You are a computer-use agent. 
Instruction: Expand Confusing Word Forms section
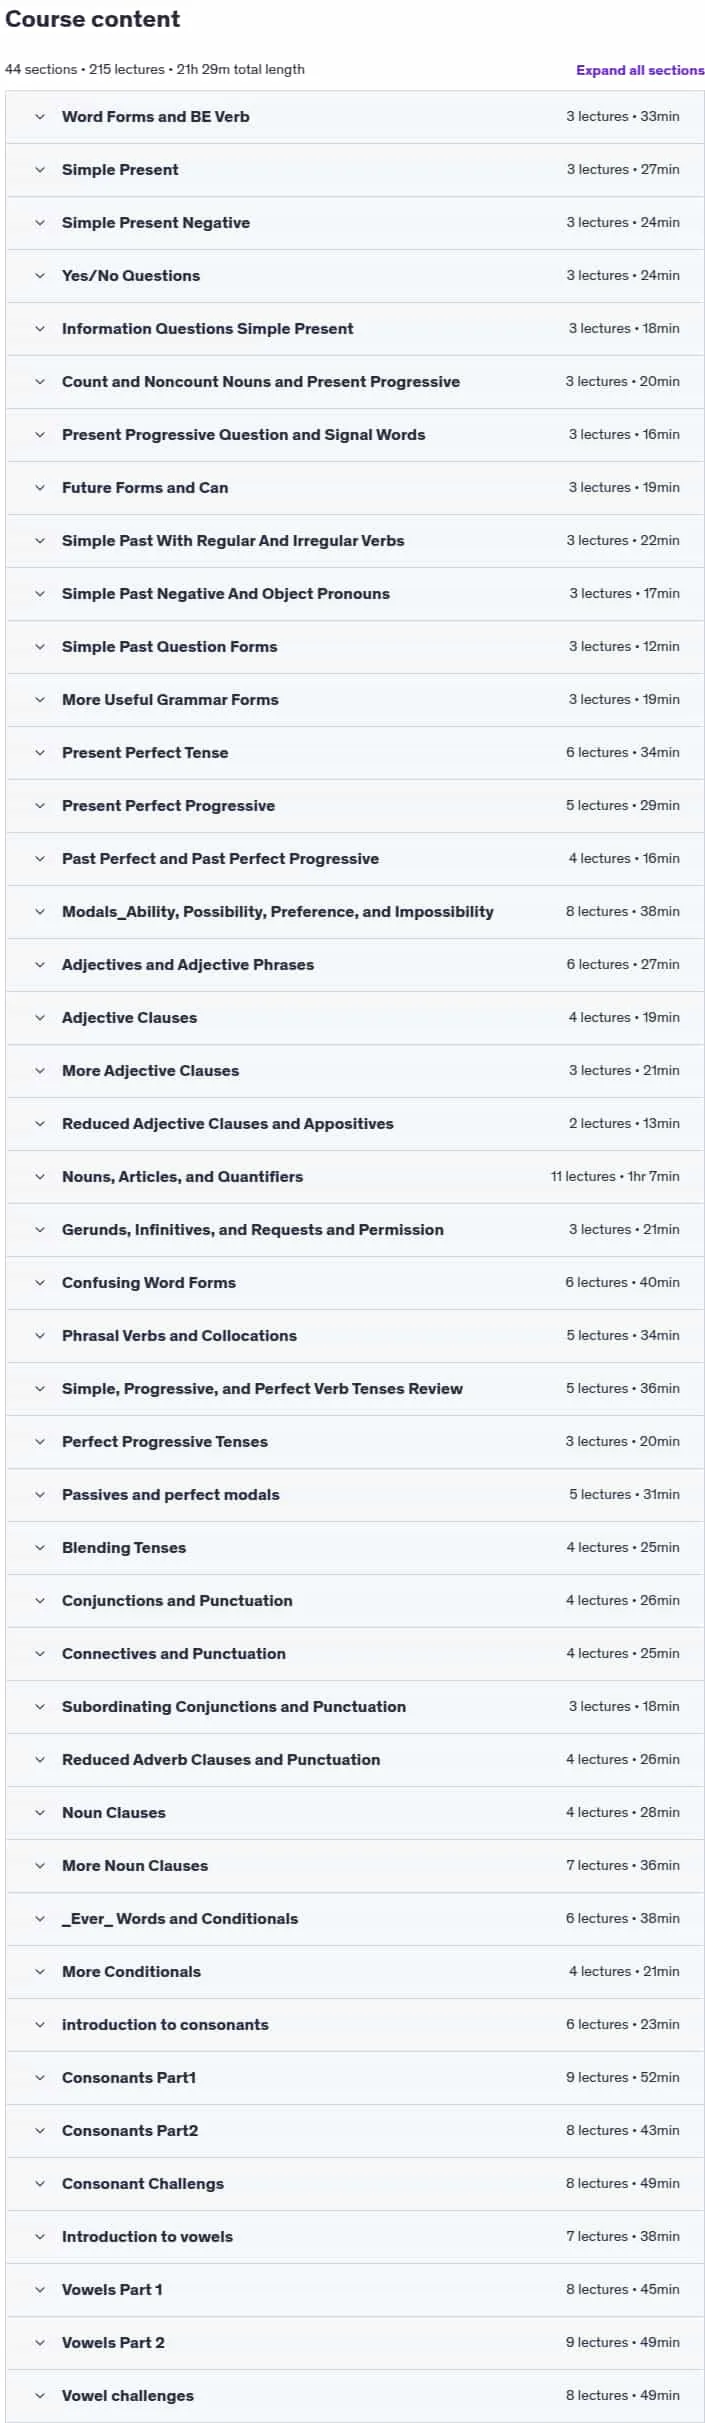coord(355,1283)
